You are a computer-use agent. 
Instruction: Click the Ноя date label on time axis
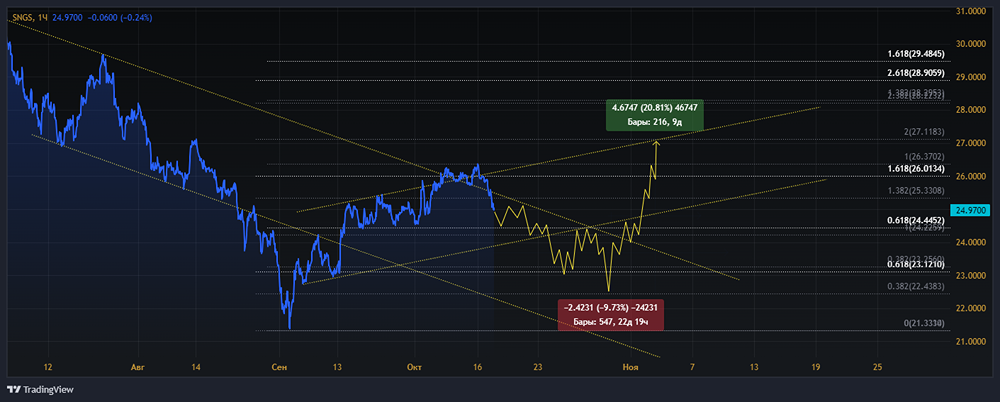631,368
